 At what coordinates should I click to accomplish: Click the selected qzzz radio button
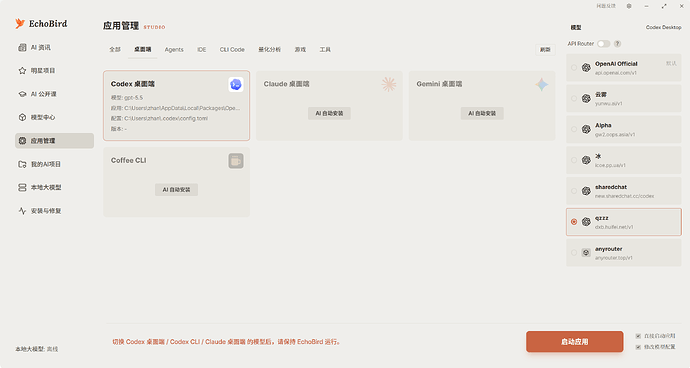click(574, 222)
